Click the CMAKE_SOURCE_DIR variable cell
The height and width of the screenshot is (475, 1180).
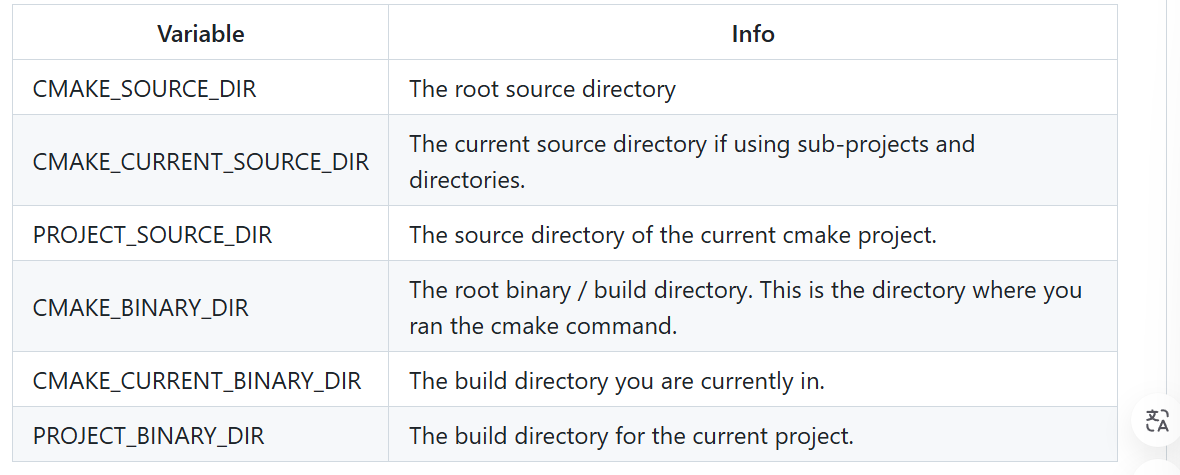[x=200, y=88]
